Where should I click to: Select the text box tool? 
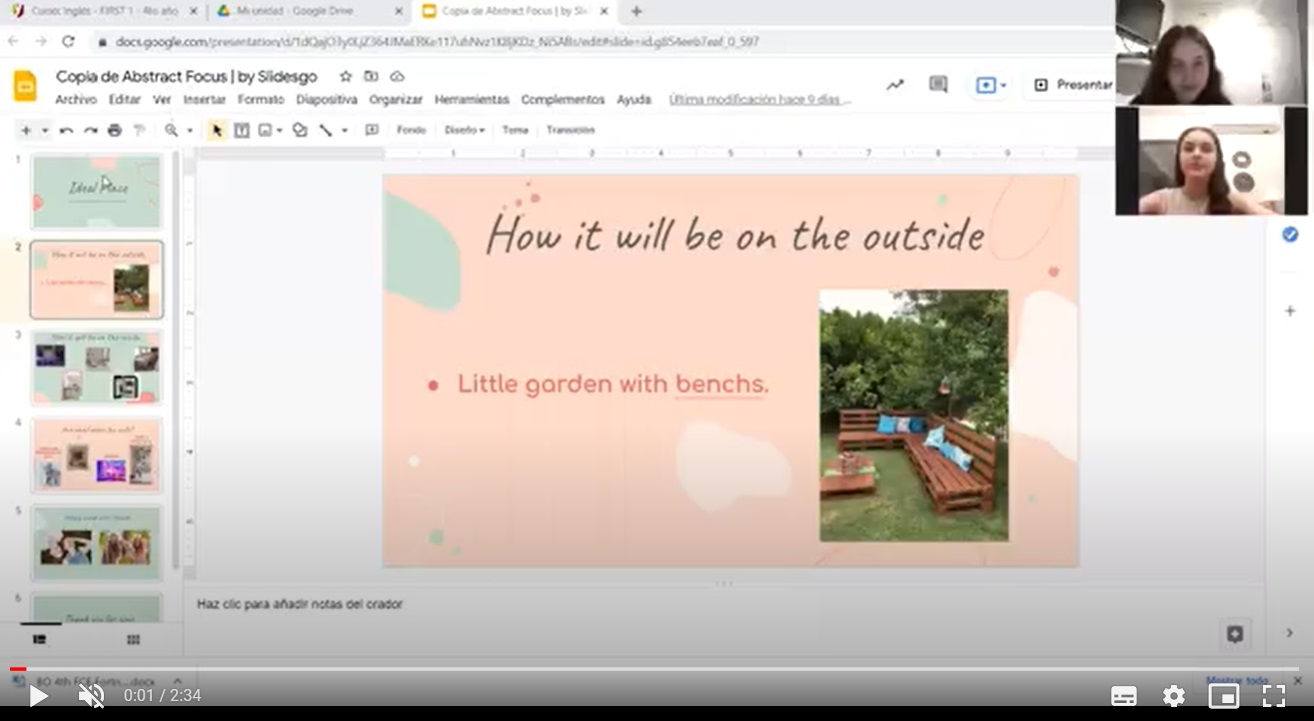click(x=241, y=130)
